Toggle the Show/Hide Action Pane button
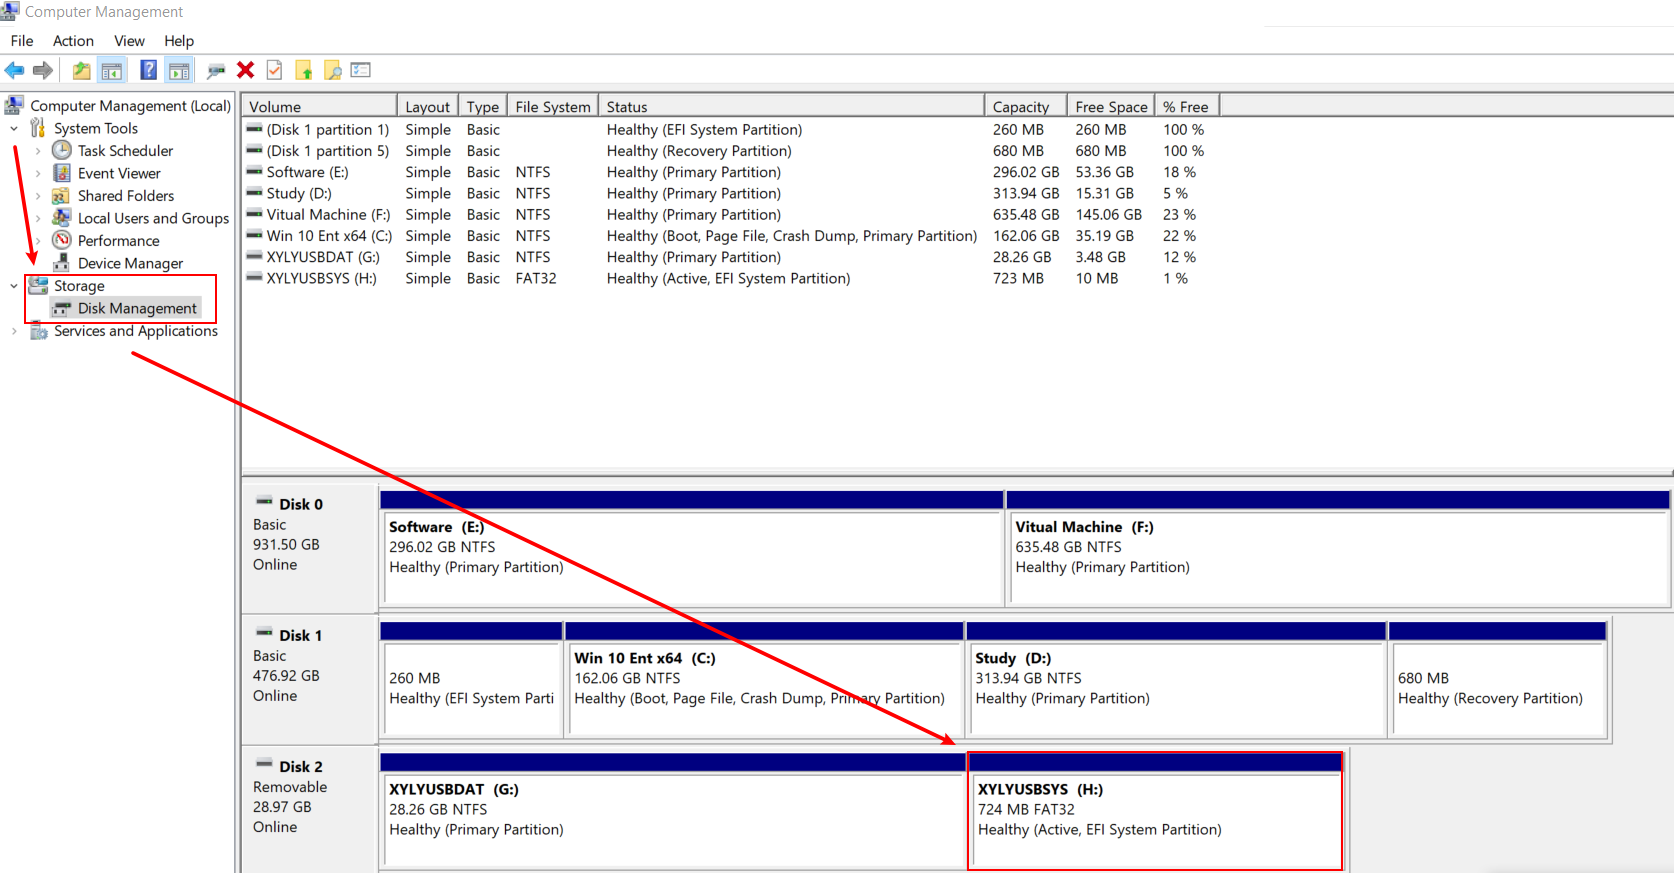The width and height of the screenshot is (1674, 873). click(179, 70)
